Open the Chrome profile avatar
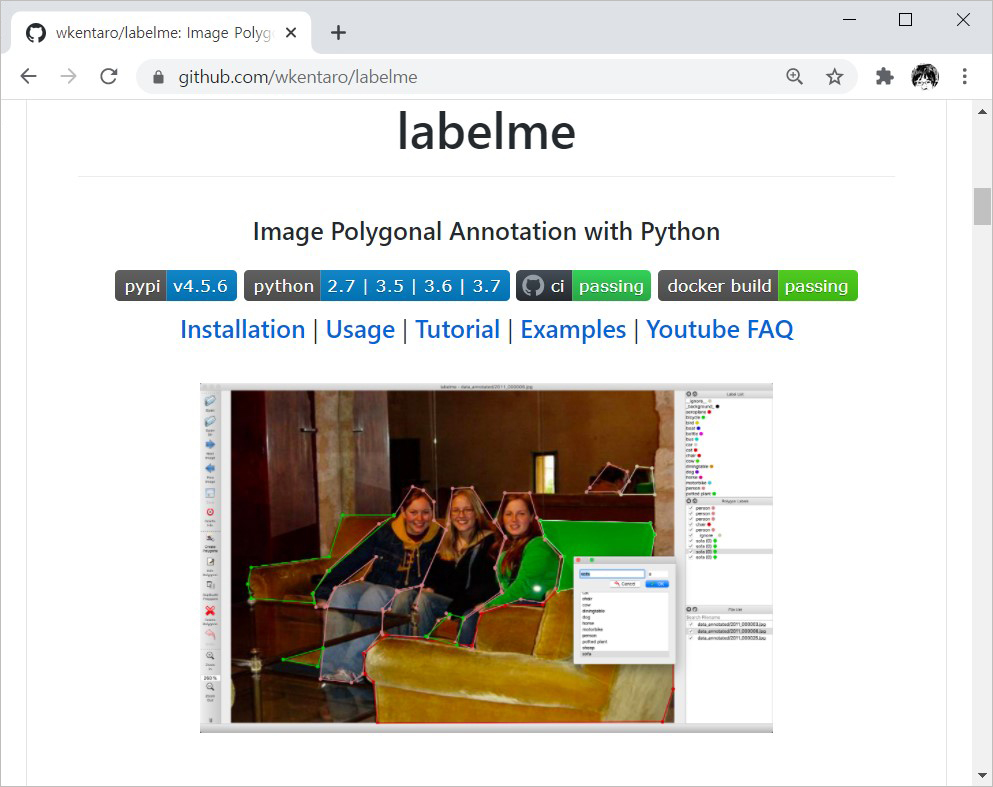 click(925, 77)
